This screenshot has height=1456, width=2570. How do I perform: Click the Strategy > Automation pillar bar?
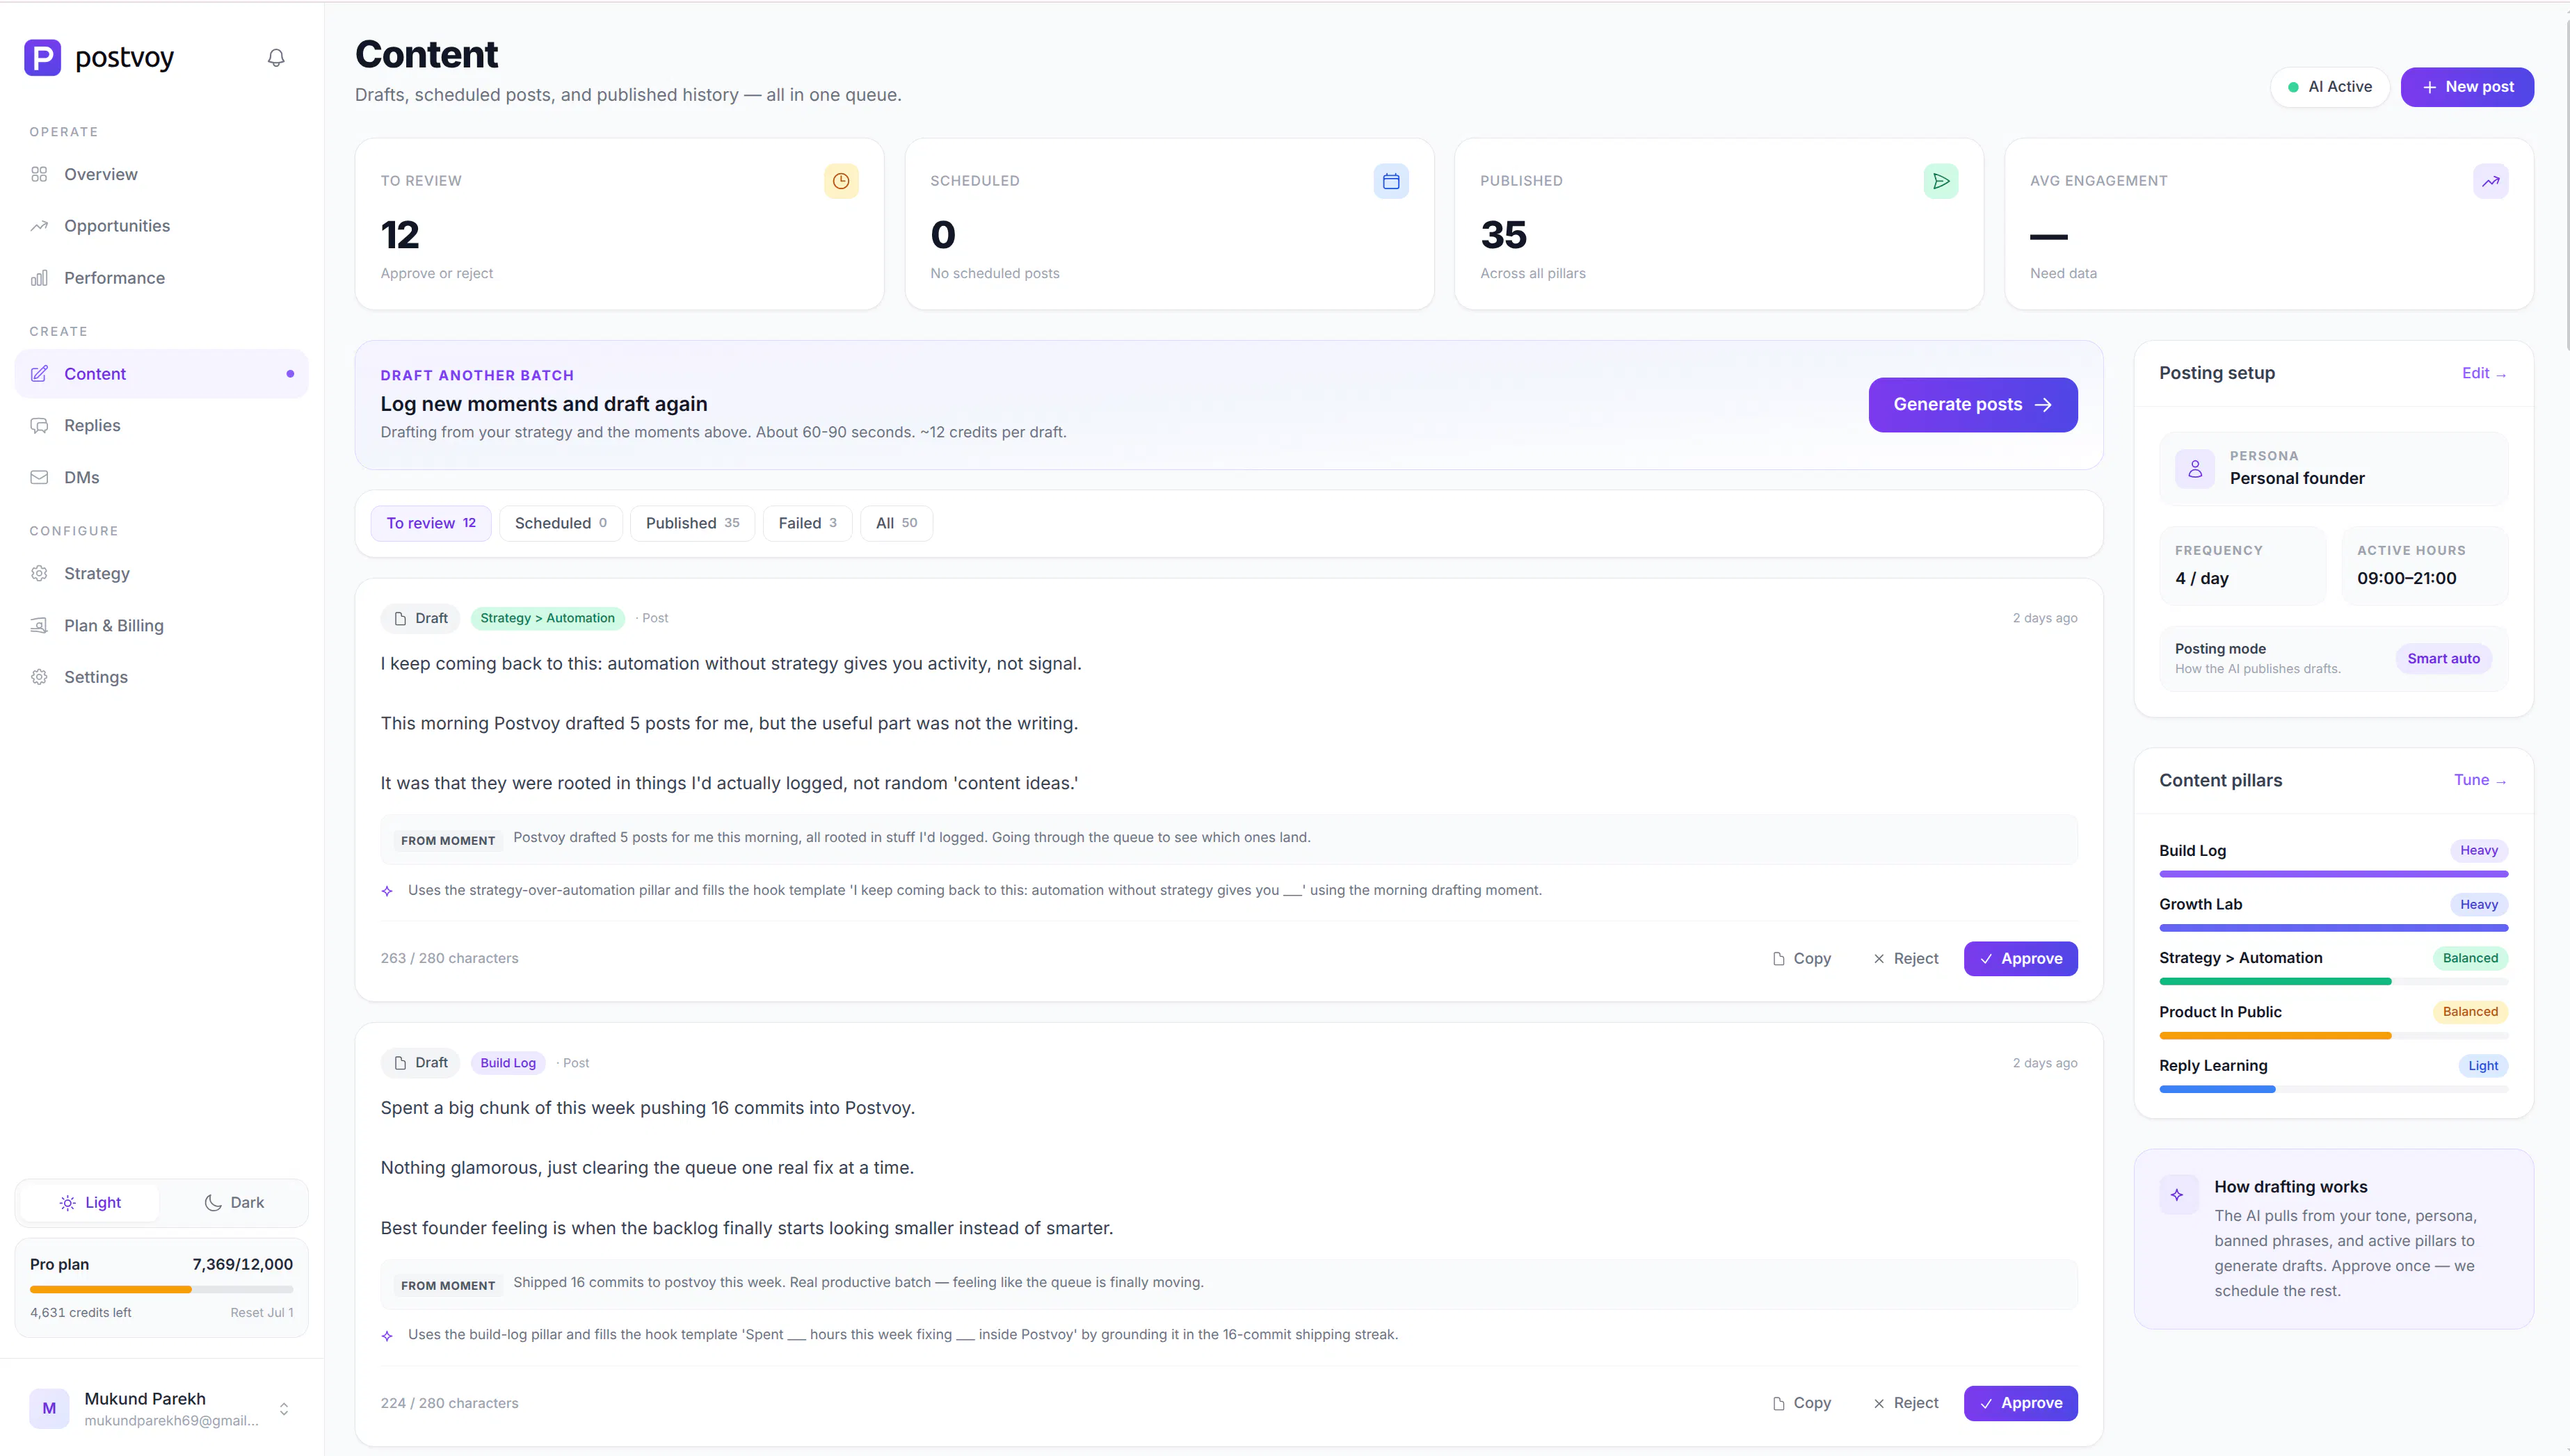click(2333, 982)
